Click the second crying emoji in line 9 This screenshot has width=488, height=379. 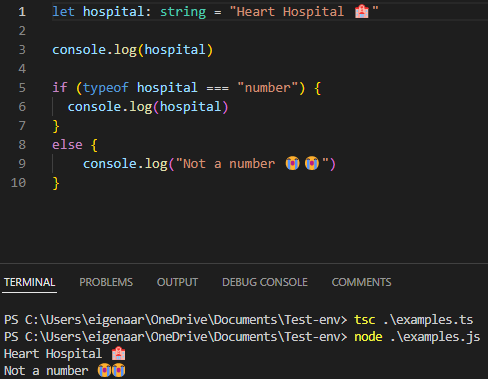(312, 163)
